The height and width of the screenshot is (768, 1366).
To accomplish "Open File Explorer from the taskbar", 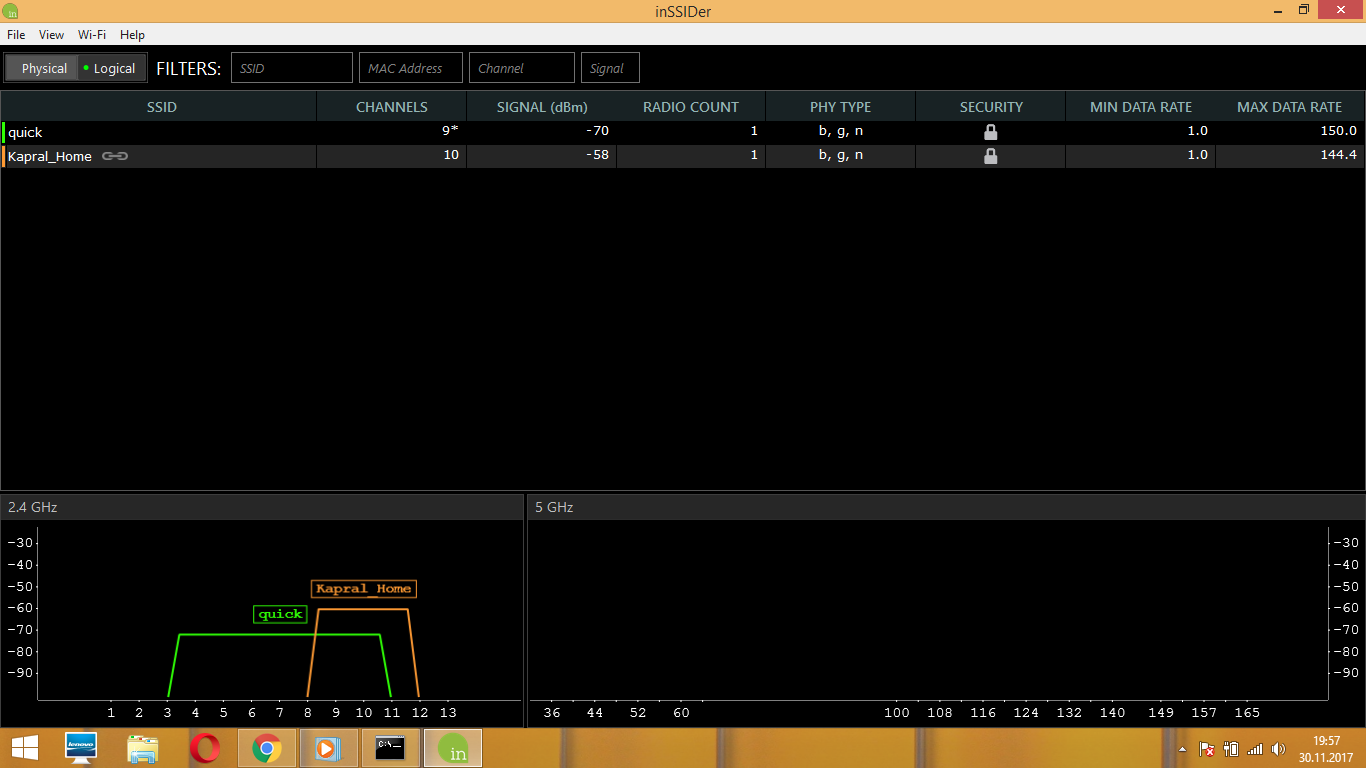I will (143, 748).
